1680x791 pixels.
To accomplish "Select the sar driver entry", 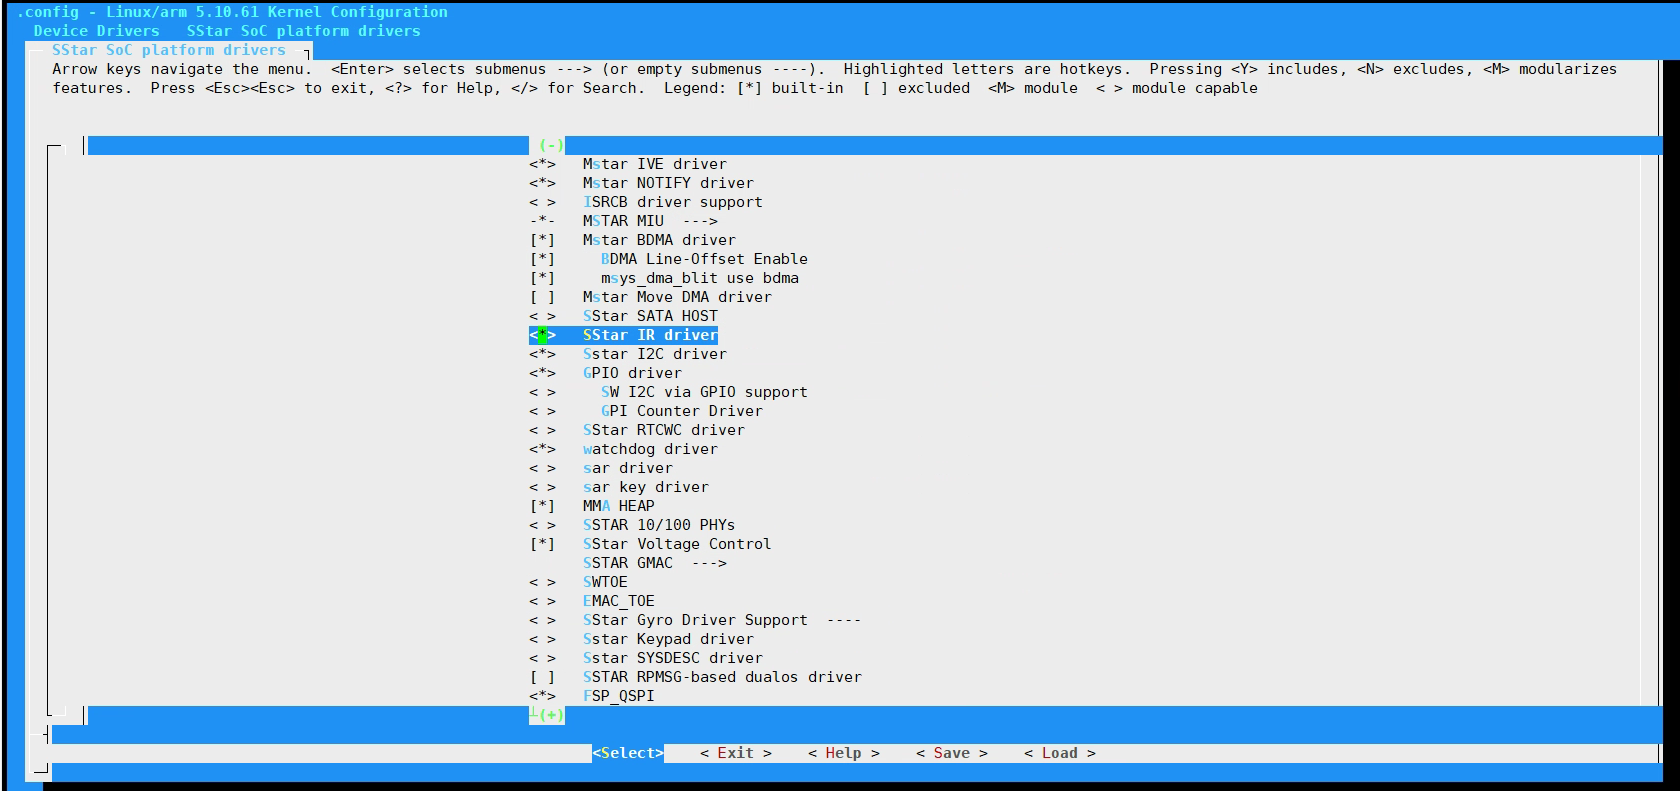I will [628, 468].
